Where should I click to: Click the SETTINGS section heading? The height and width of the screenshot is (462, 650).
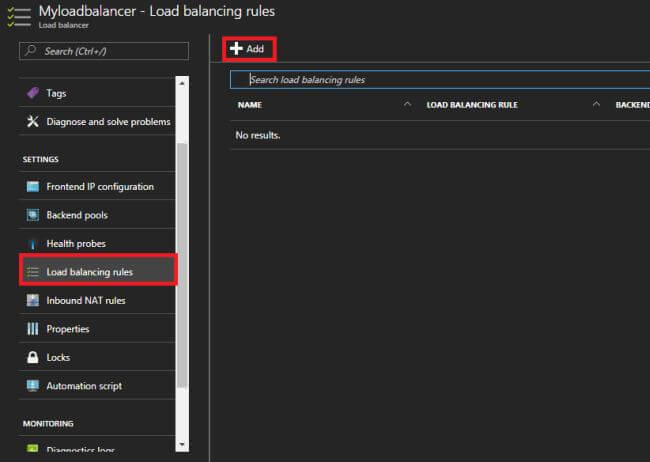coord(41,160)
